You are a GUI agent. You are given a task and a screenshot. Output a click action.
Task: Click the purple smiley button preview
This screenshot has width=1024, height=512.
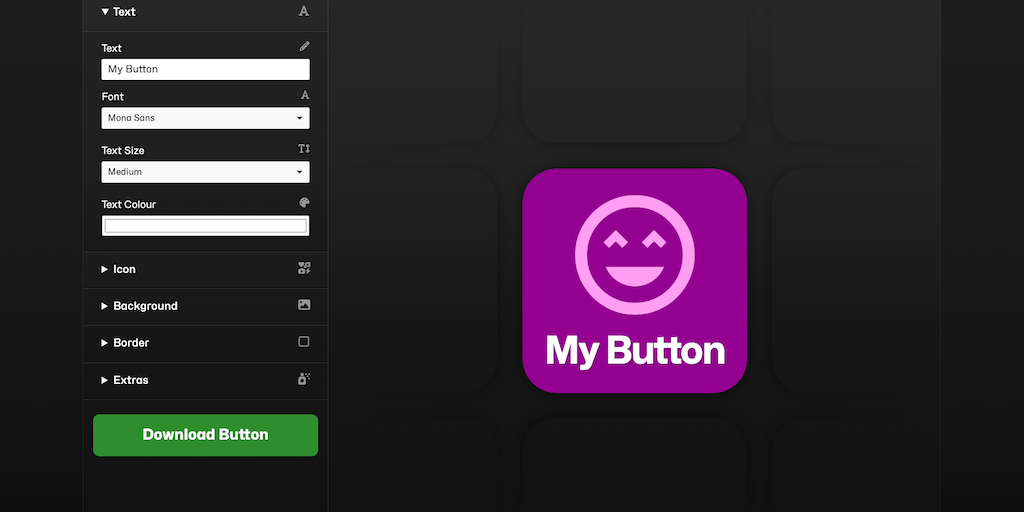(635, 281)
